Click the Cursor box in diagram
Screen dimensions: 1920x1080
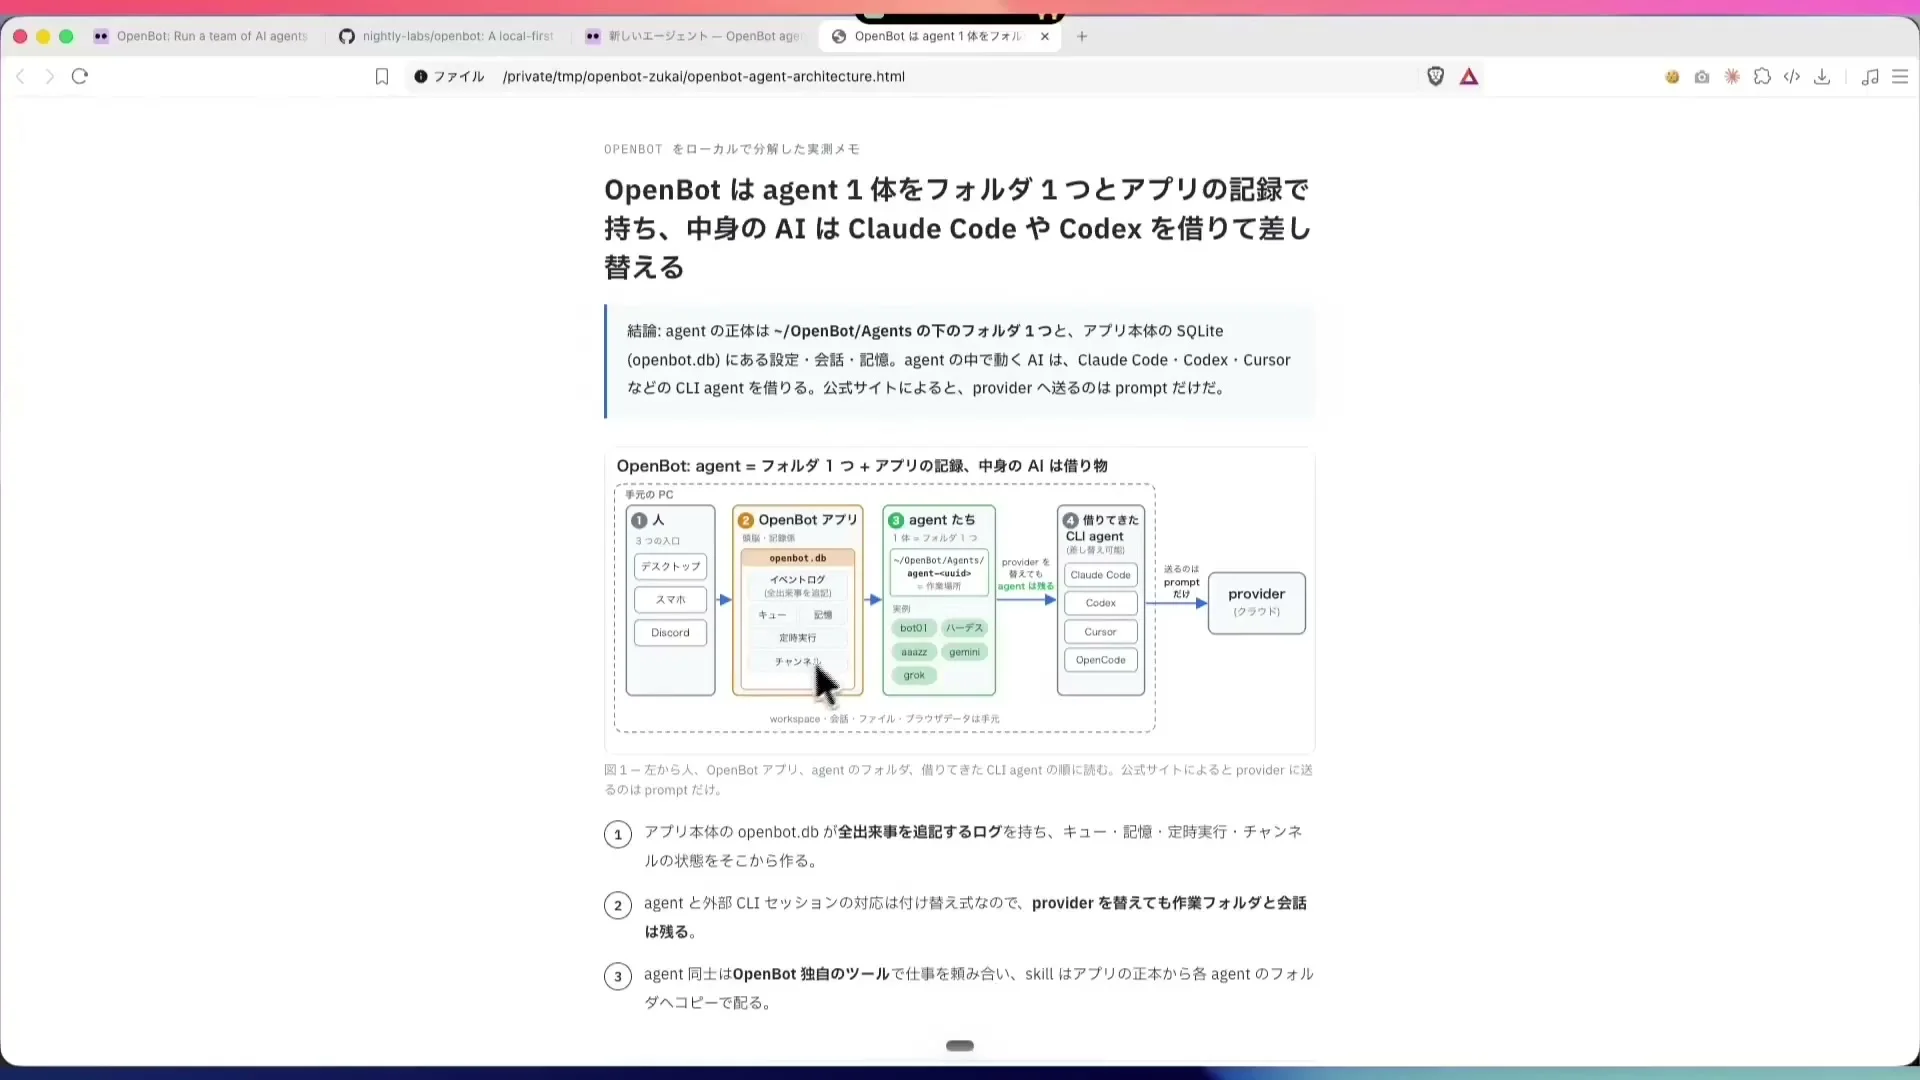click(1100, 632)
